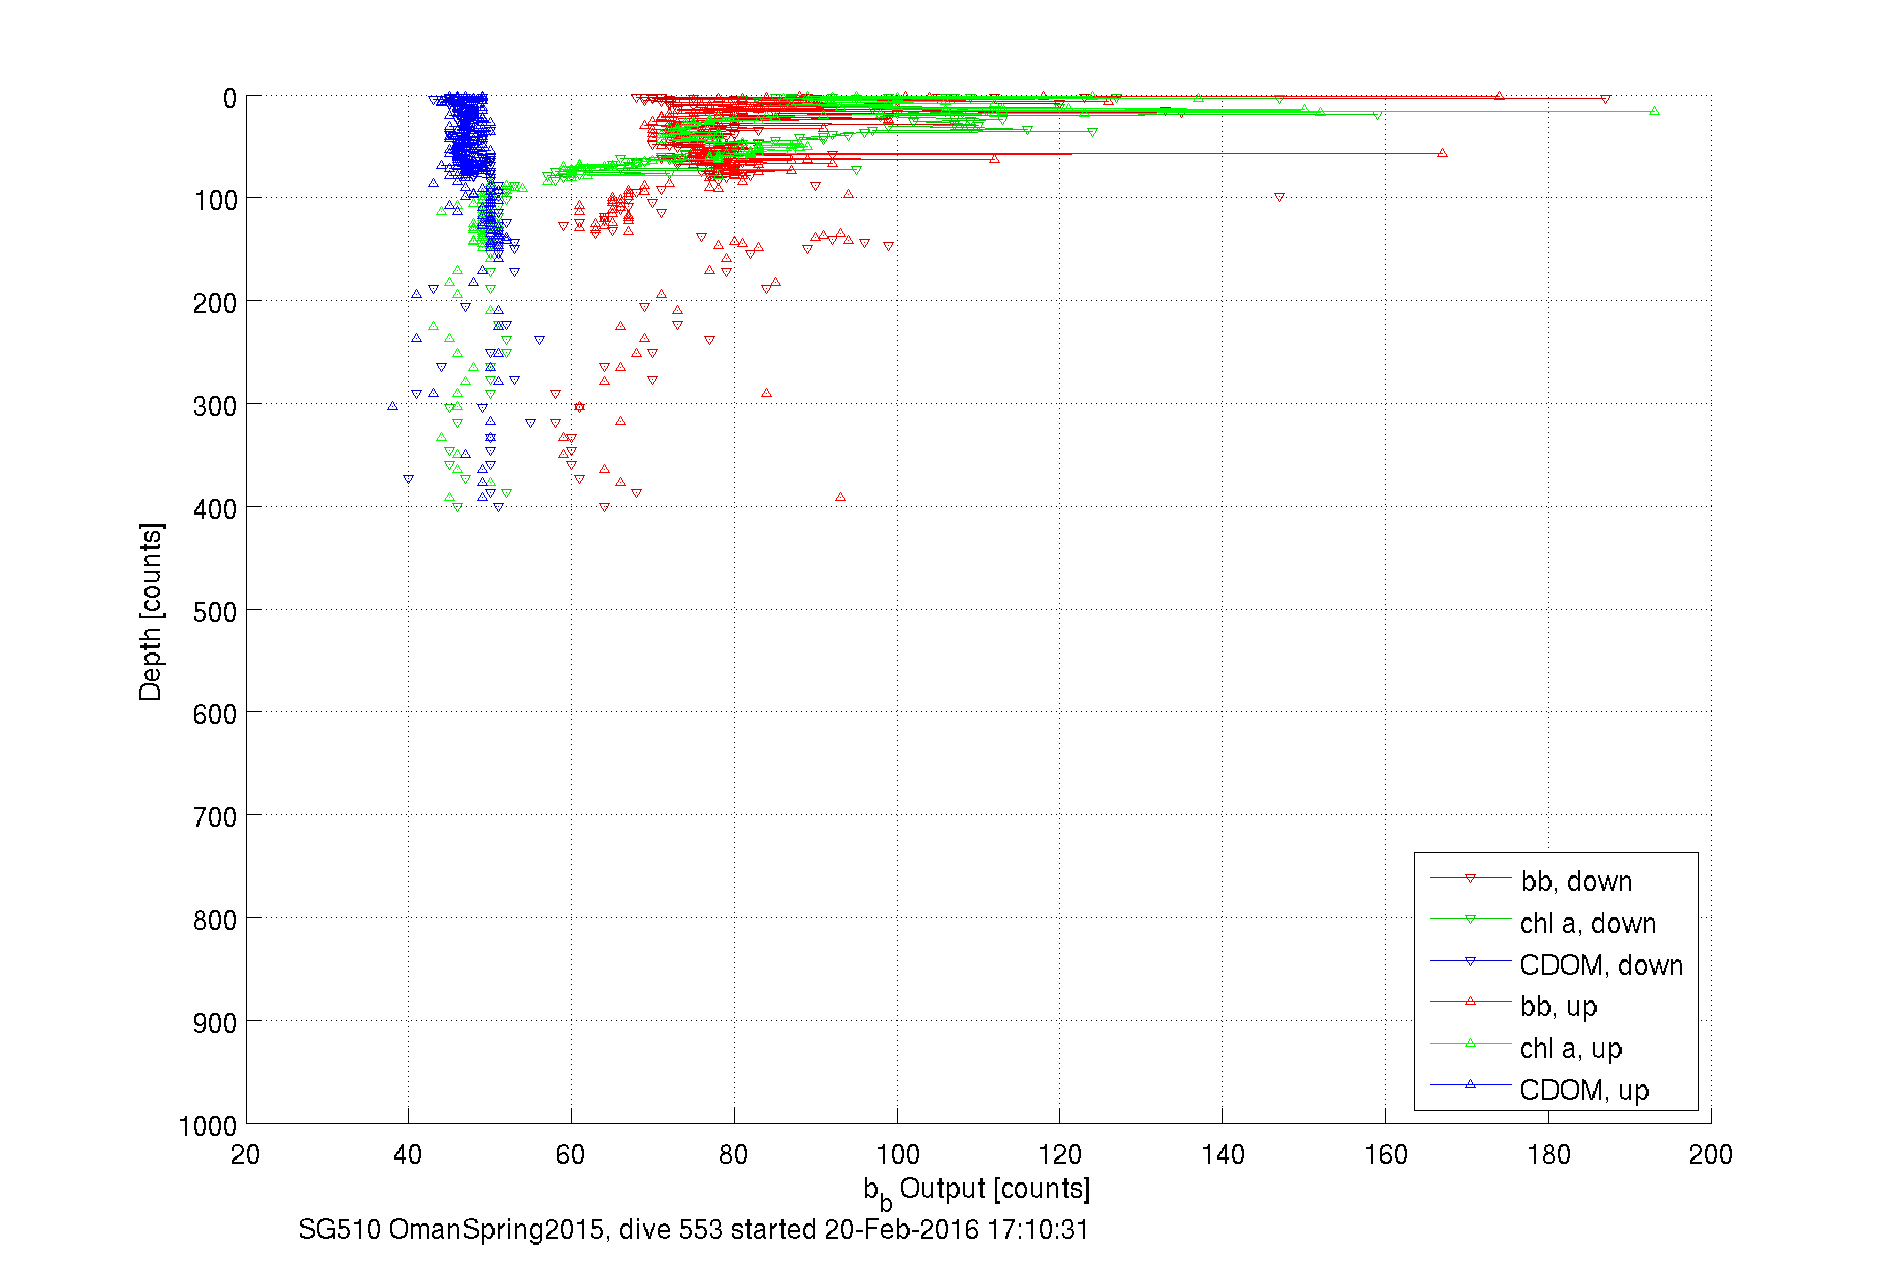
Task: Click y-axis tick label 400
Action: pos(215,509)
